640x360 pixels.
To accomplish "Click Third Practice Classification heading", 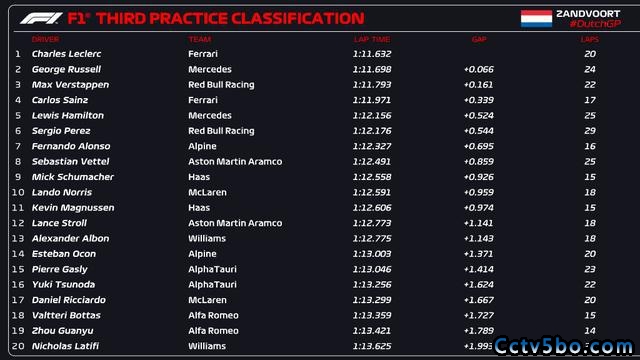I will (x=230, y=18).
